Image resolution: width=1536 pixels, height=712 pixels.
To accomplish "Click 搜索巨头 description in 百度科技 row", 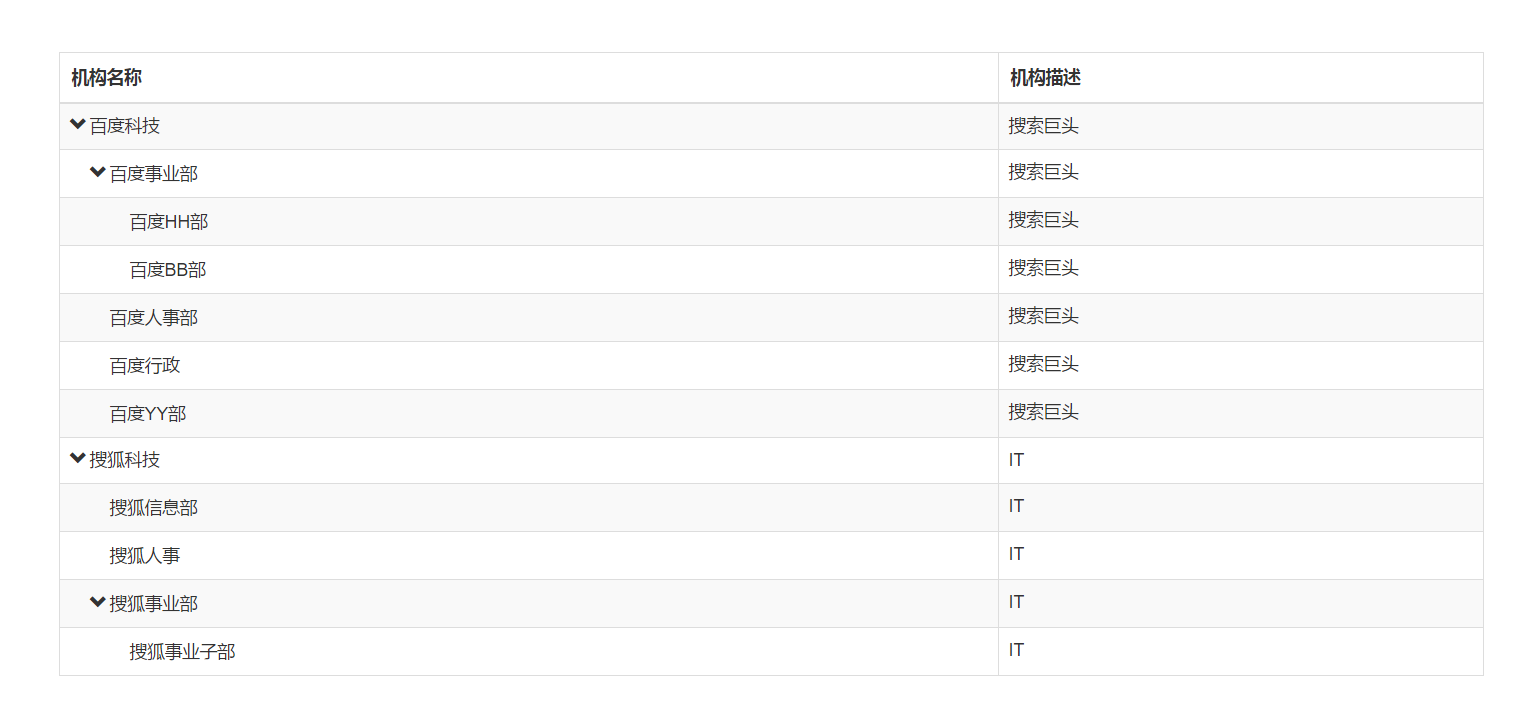I will coord(1043,126).
